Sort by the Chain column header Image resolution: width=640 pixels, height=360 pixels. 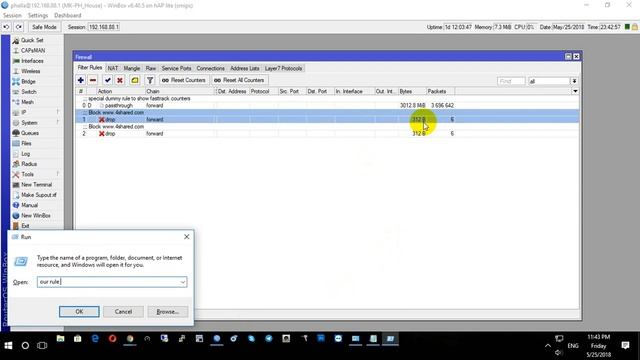(x=180, y=91)
